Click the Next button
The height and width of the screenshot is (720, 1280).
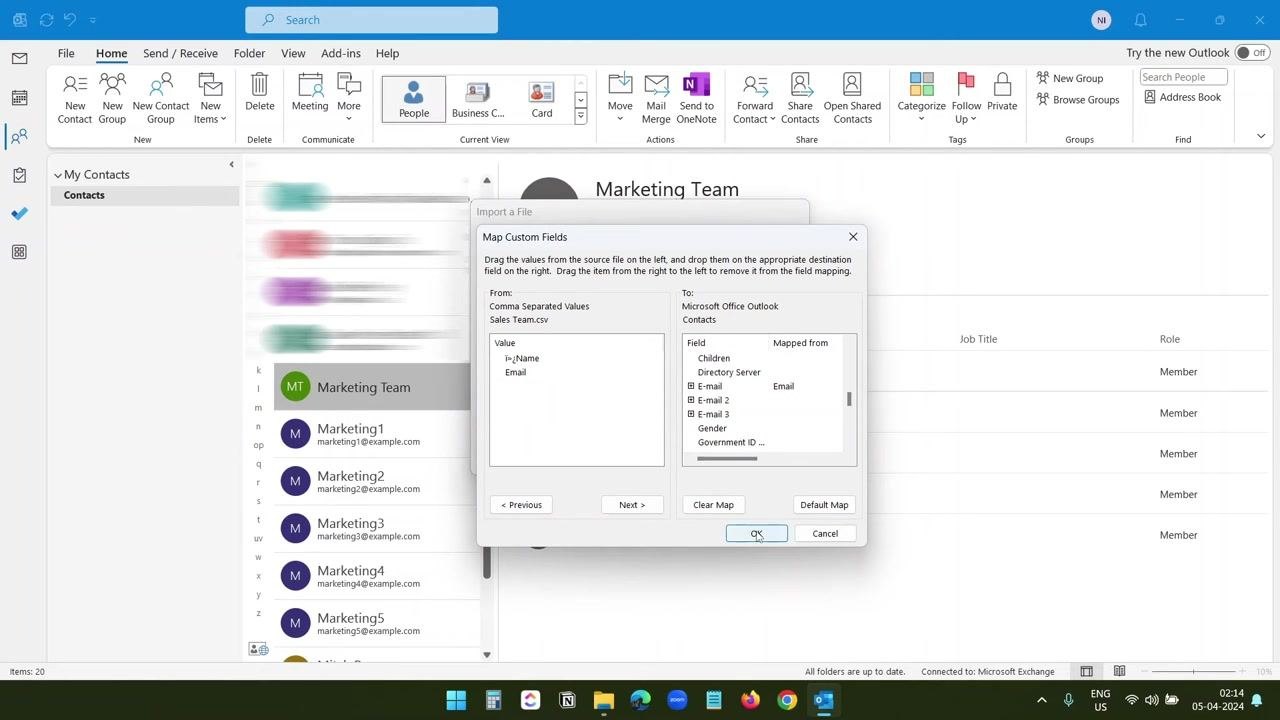pyautogui.click(x=632, y=505)
